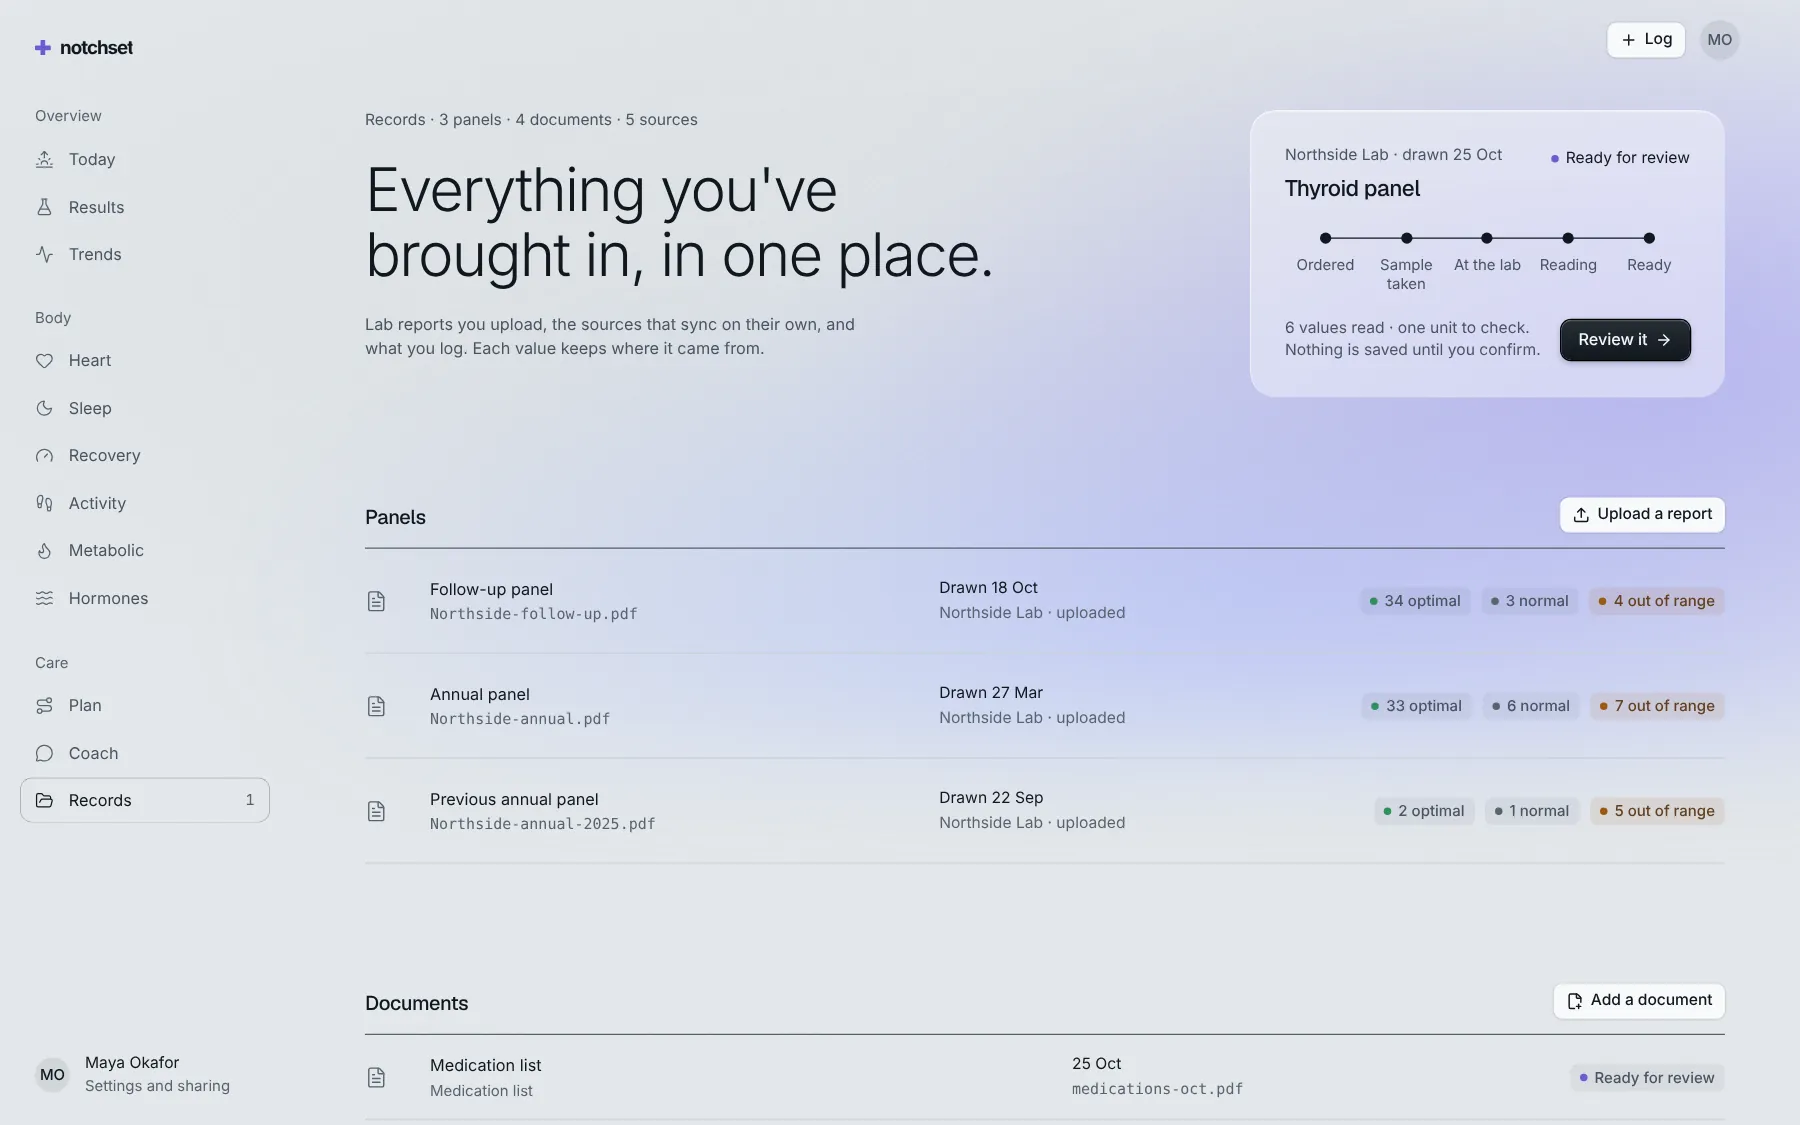This screenshot has height=1125, width=1800.
Task: Click the notchset plus logo icon
Action: pyautogui.click(x=43, y=47)
